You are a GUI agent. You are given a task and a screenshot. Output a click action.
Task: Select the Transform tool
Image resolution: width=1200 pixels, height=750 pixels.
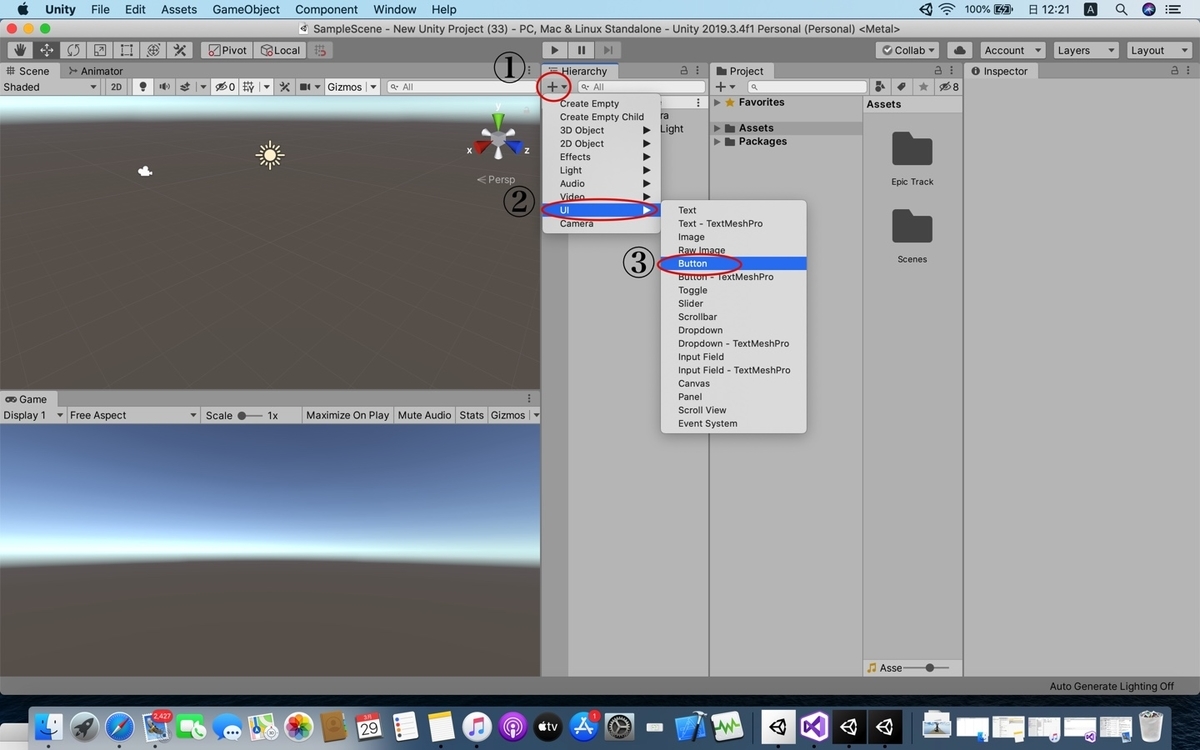click(153, 50)
